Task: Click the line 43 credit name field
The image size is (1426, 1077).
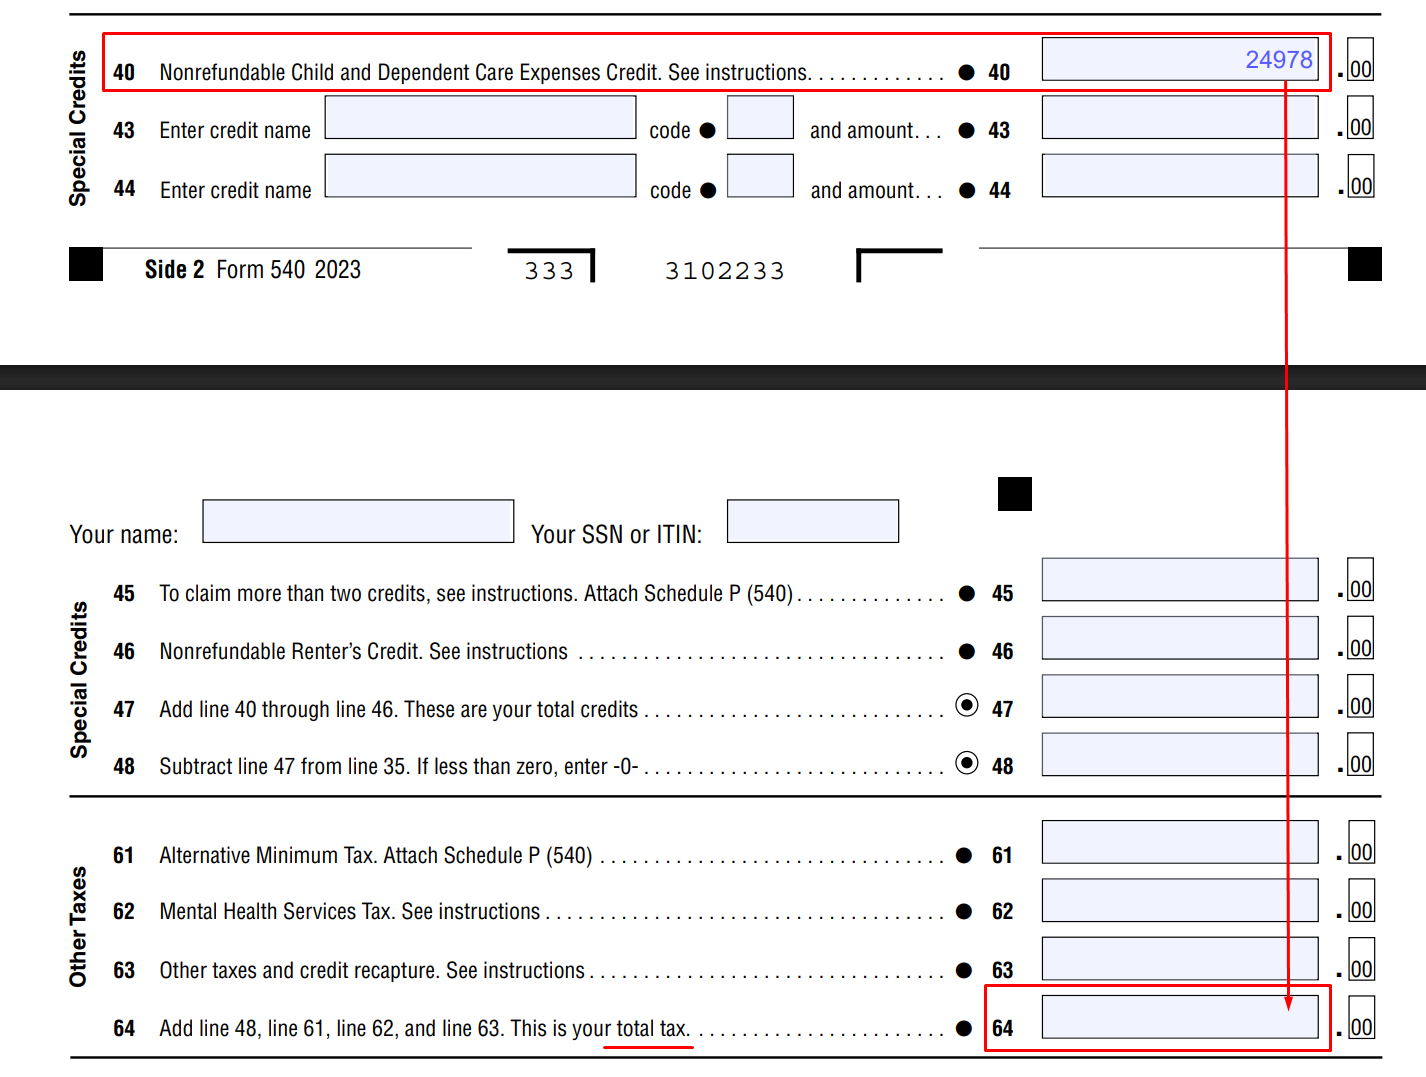Action: point(480,117)
